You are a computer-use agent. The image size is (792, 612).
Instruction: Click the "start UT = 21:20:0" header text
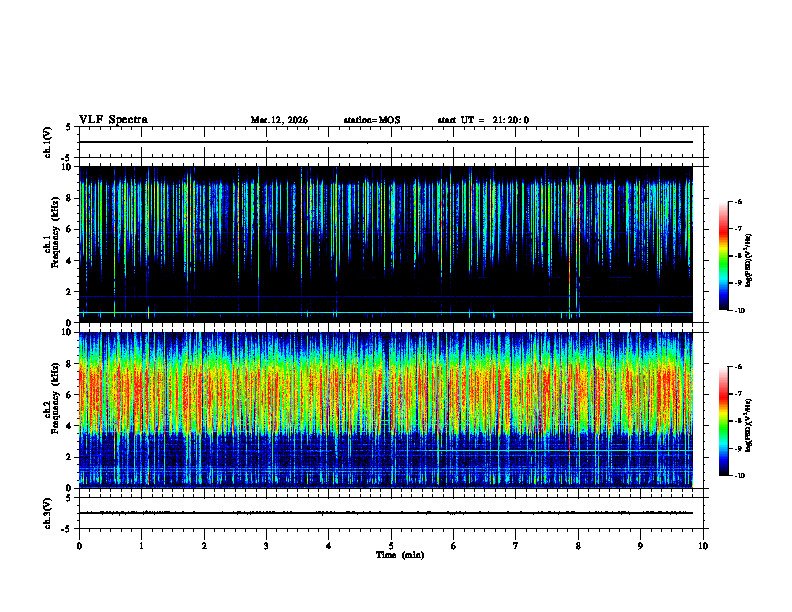[483, 120]
